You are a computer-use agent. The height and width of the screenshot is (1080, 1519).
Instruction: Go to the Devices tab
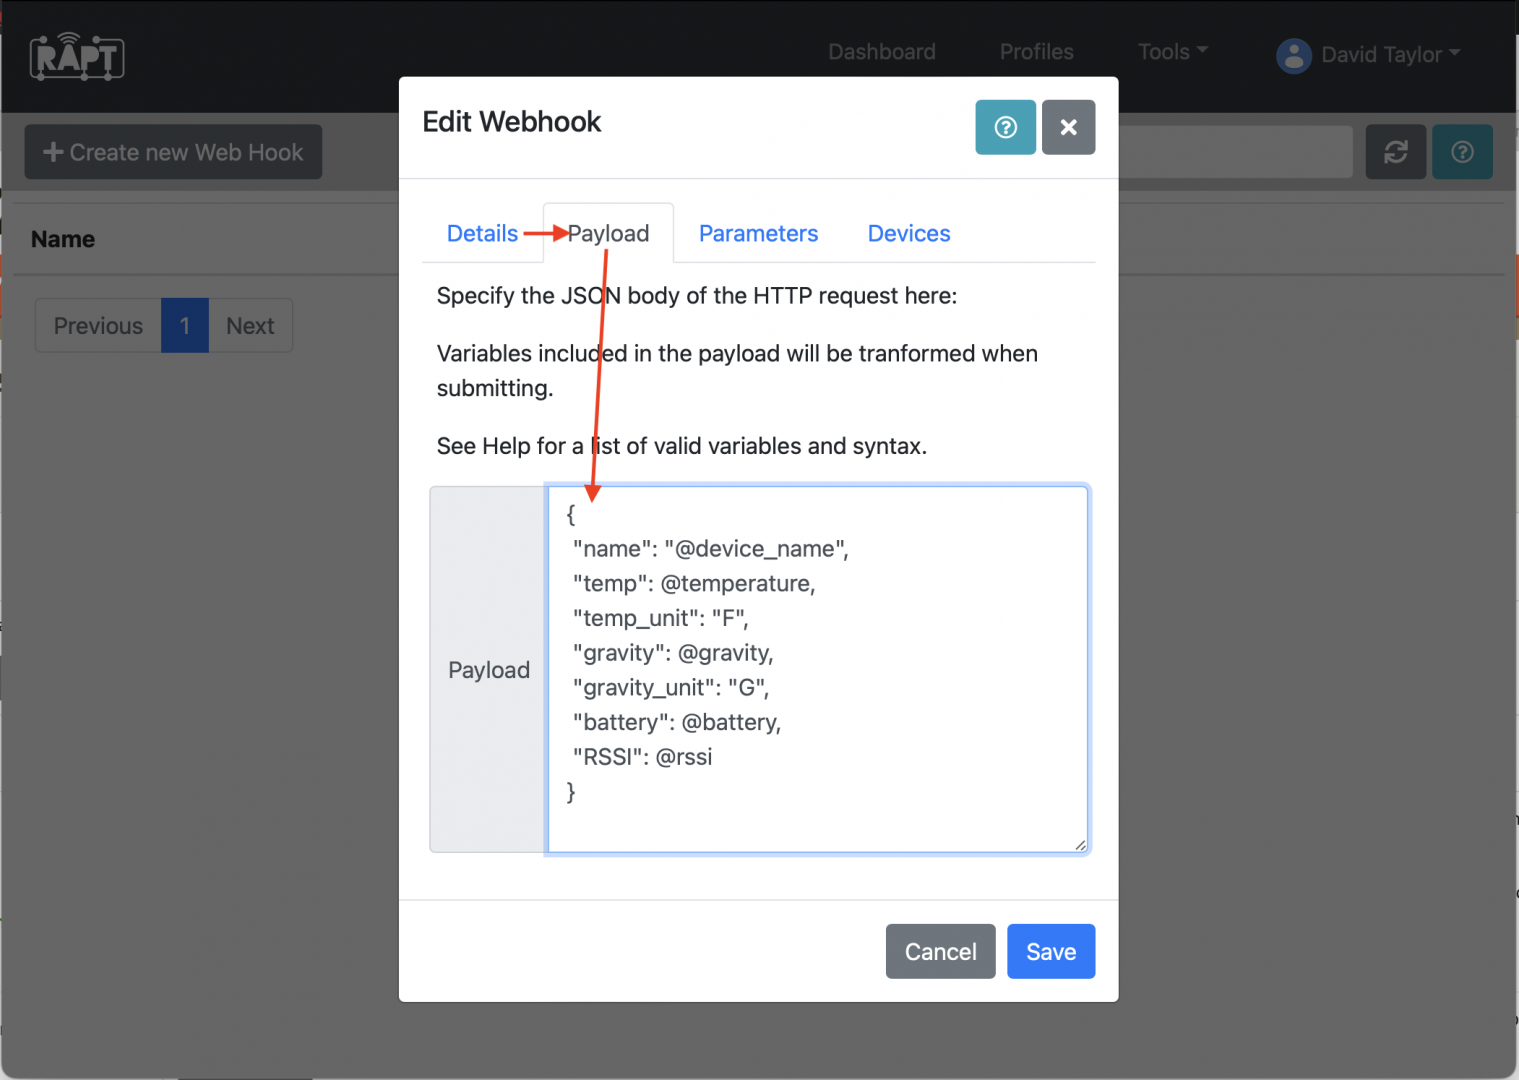(908, 234)
